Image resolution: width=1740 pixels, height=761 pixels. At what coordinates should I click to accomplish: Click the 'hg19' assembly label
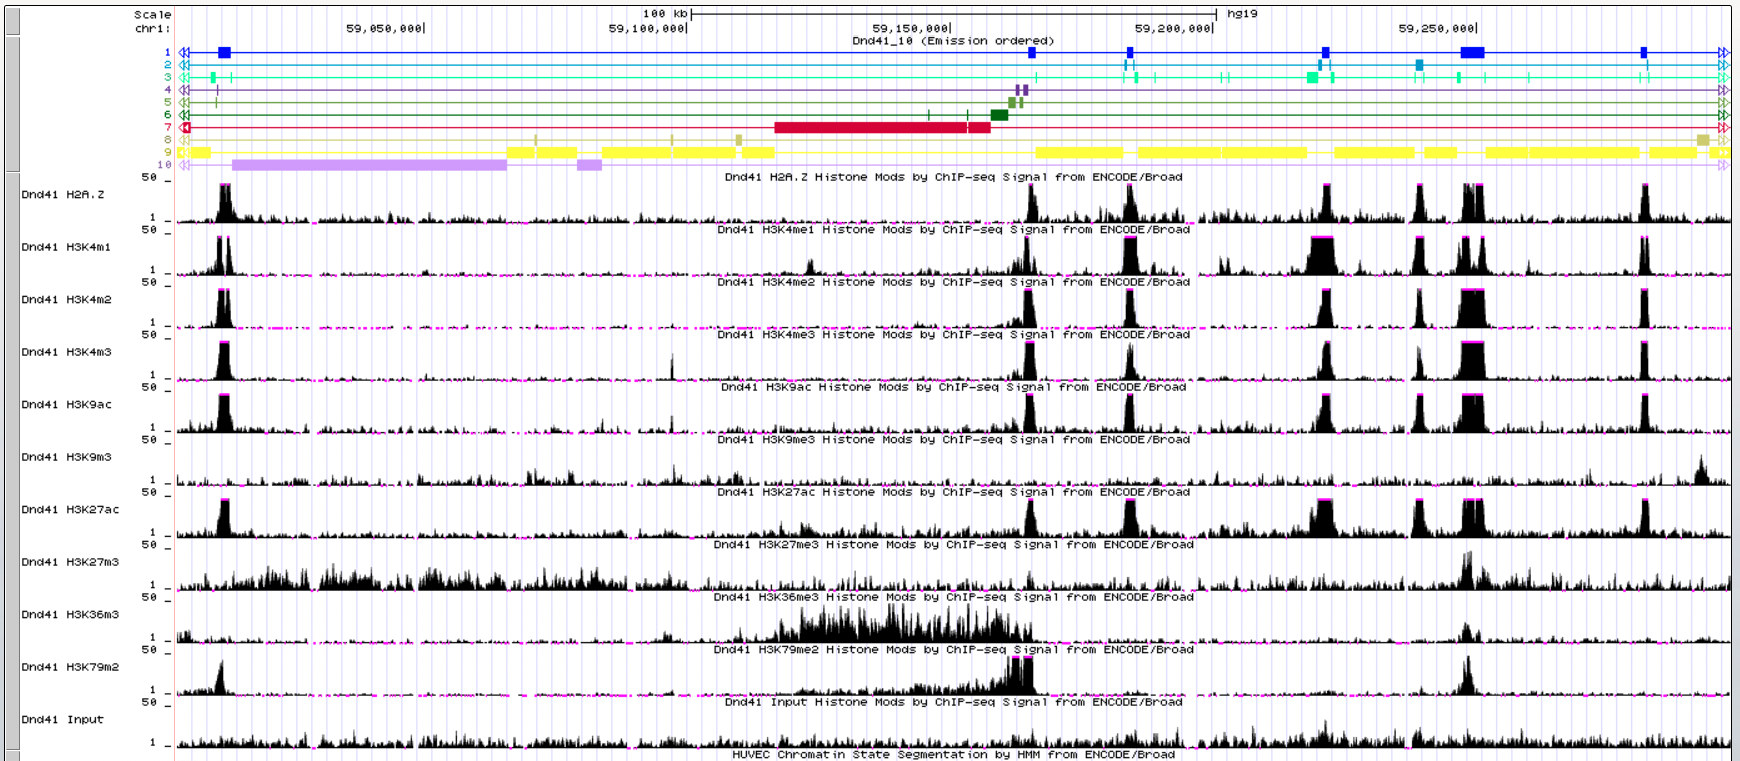click(x=1242, y=14)
